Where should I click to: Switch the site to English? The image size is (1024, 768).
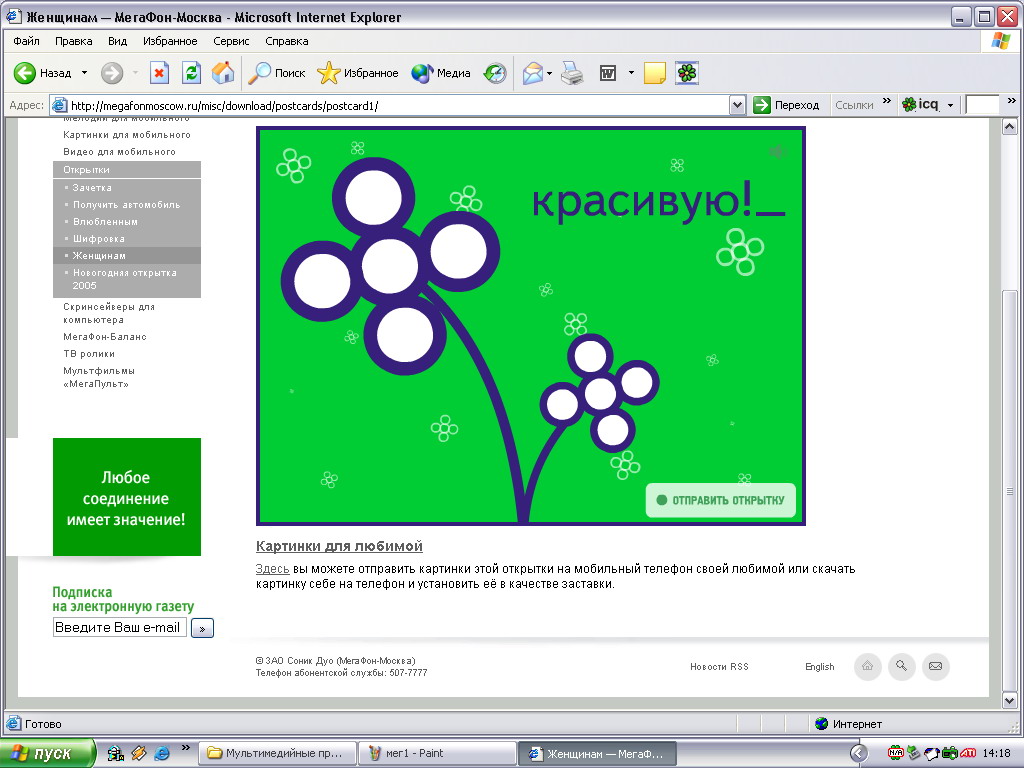(820, 667)
